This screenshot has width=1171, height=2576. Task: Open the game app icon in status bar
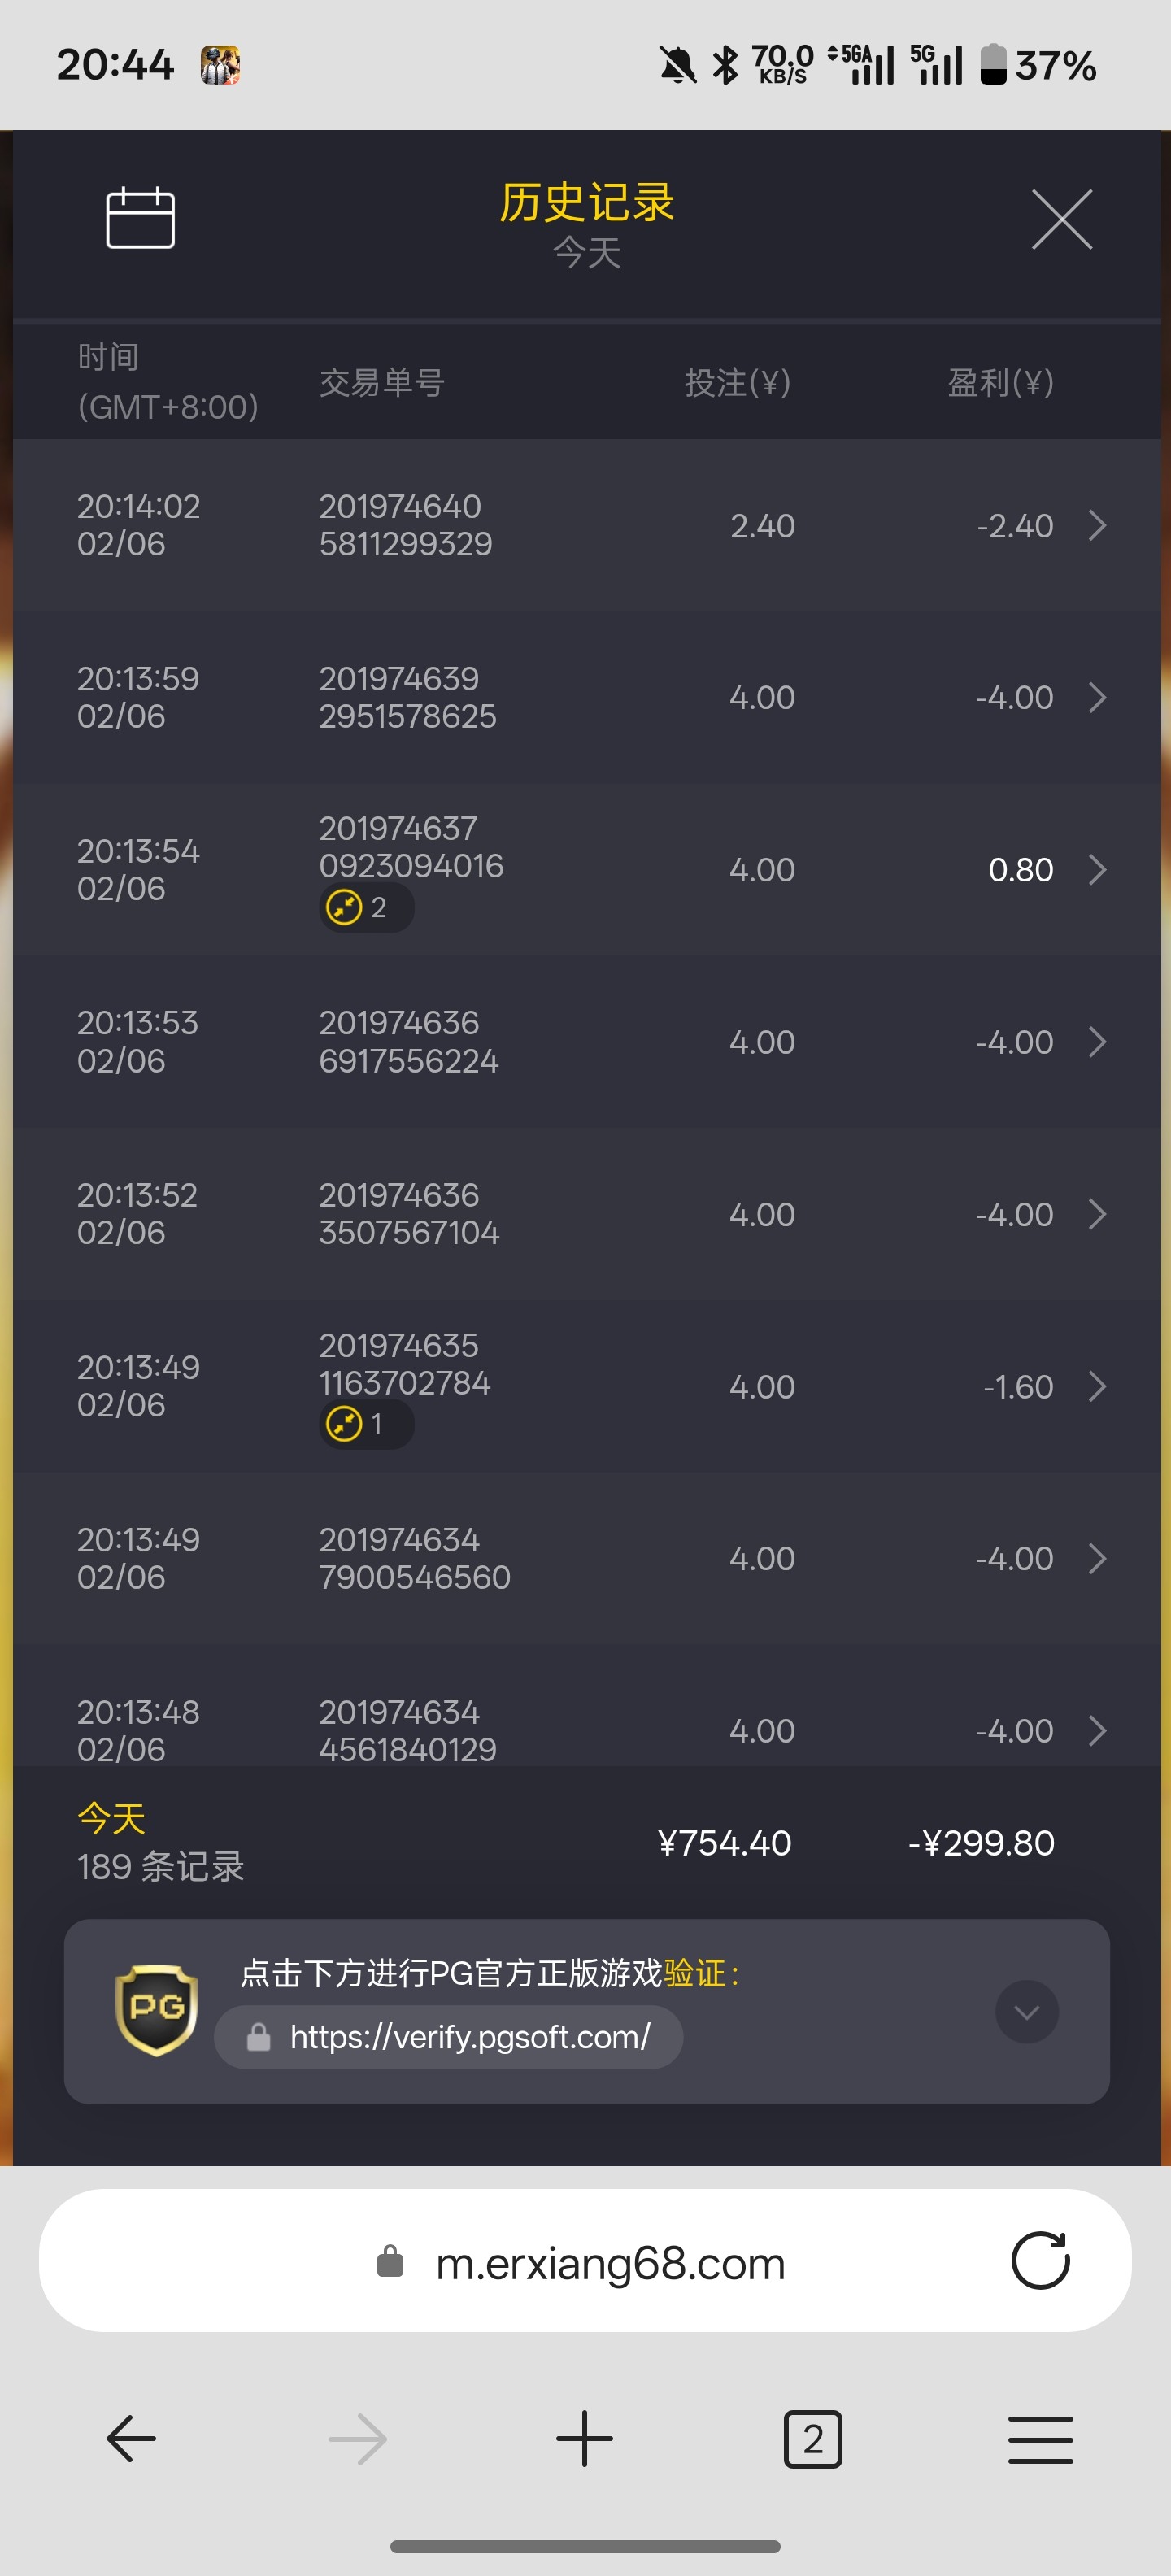pos(220,65)
